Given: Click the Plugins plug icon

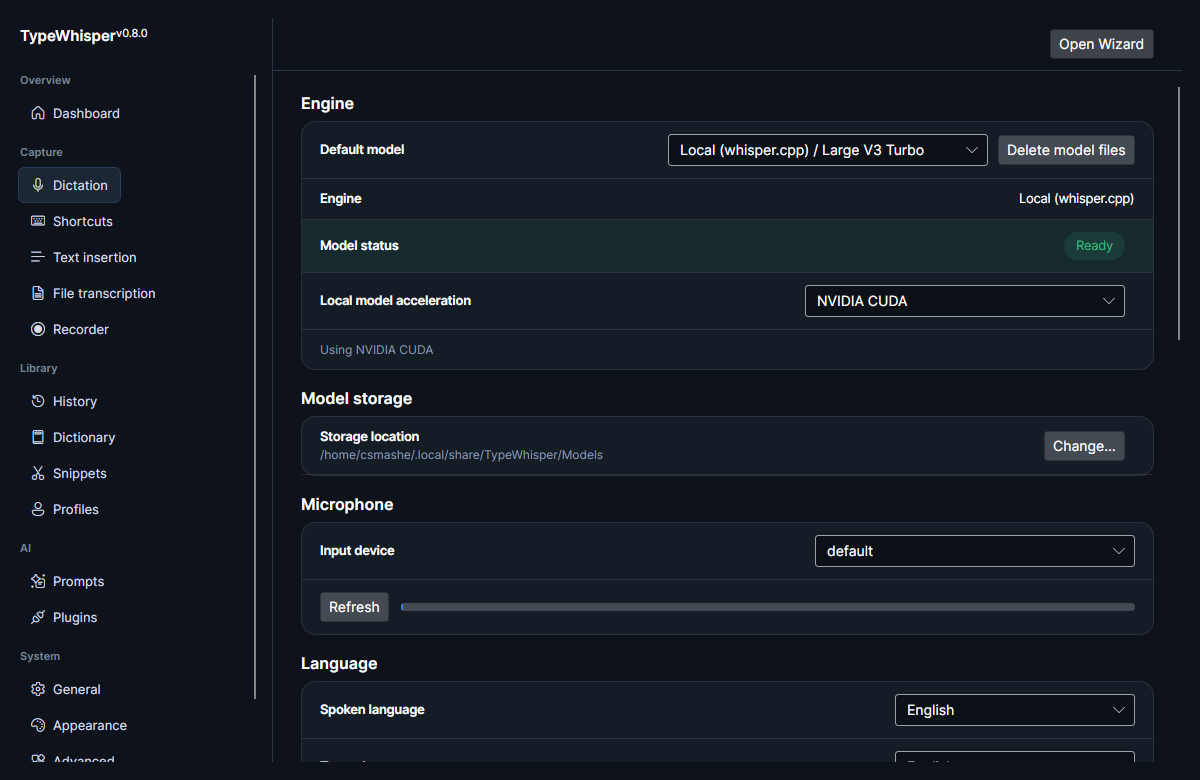Looking at the screenshot, I should coord(38,617).
